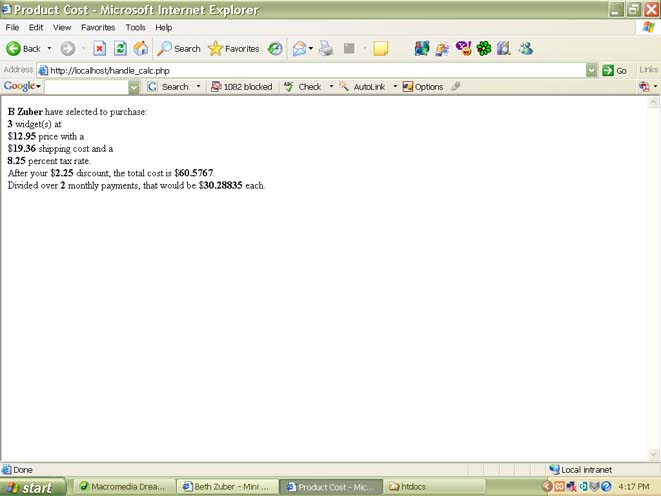Click the $19.36 shipping cost value
Screen dimensions: 661x496
pyautogui.click(x=22, y=148)
